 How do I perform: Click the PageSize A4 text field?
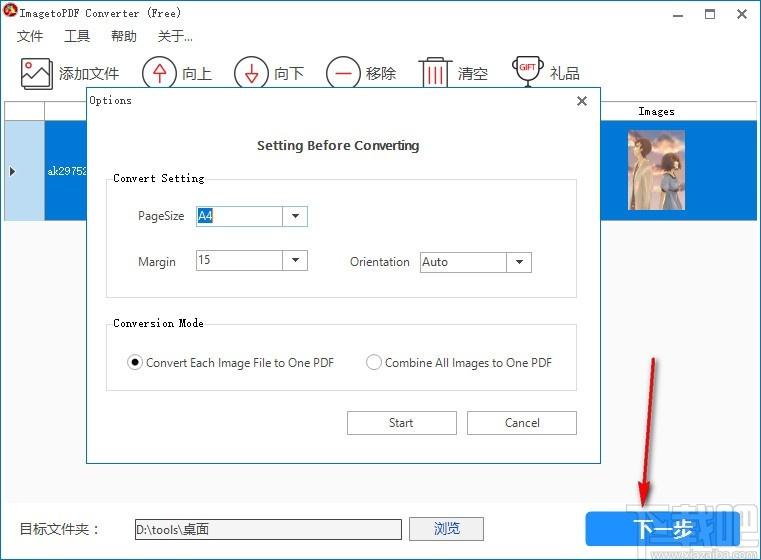tap(239, 216)
